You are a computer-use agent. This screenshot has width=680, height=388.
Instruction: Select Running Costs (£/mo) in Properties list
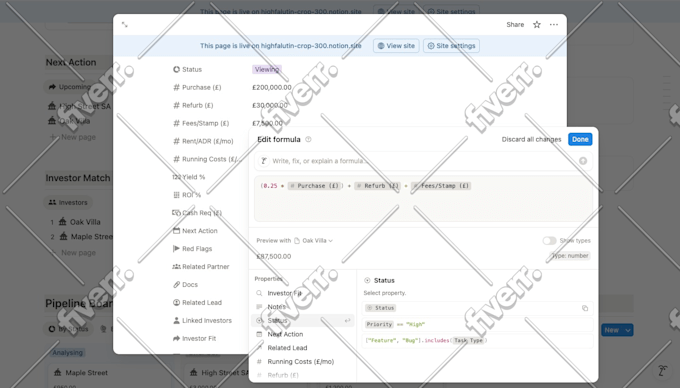point(303,362)
